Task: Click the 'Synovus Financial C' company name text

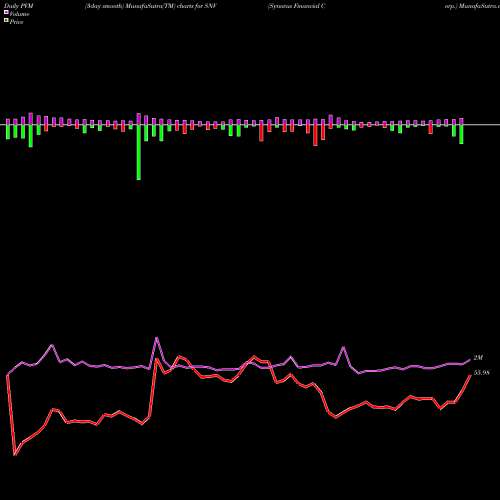Action: [x=297, y=6]
